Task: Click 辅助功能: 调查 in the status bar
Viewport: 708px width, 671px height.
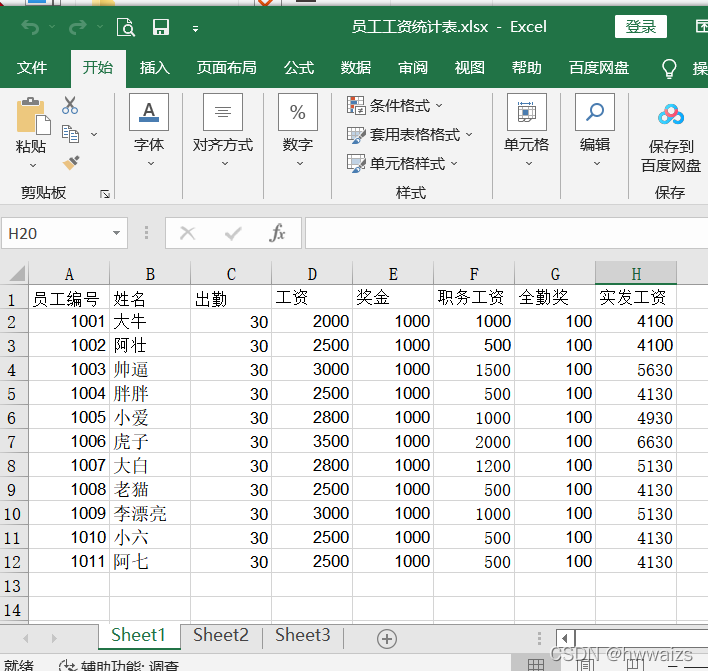Action: tap(119, 666)
